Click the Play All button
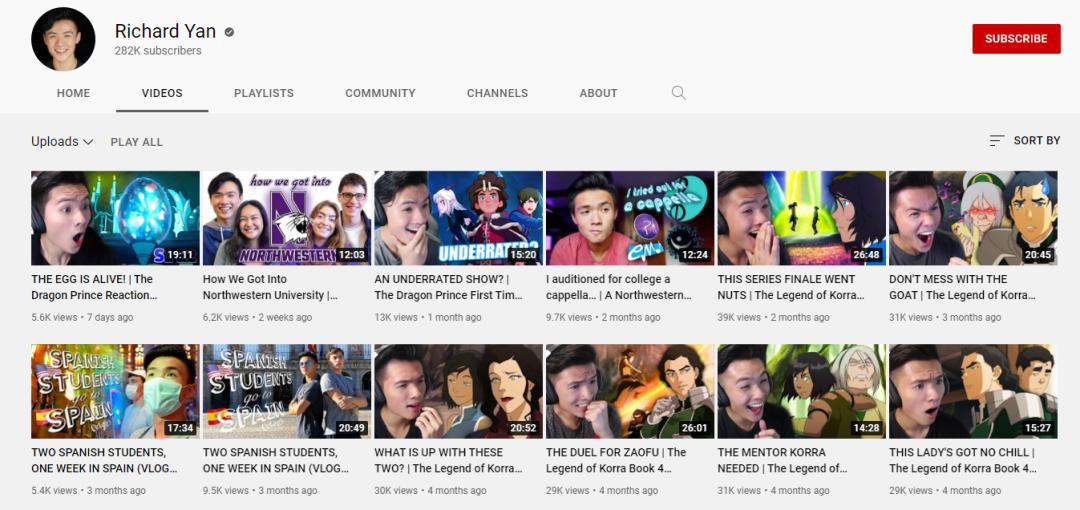 coord(136,142)
